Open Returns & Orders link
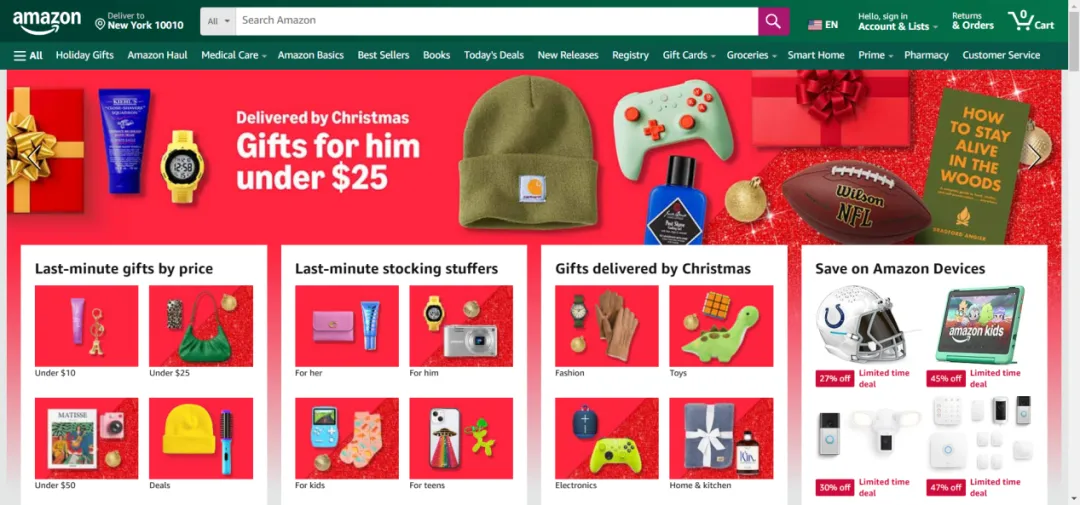1080x505 pixels. [x=973, y=21]
